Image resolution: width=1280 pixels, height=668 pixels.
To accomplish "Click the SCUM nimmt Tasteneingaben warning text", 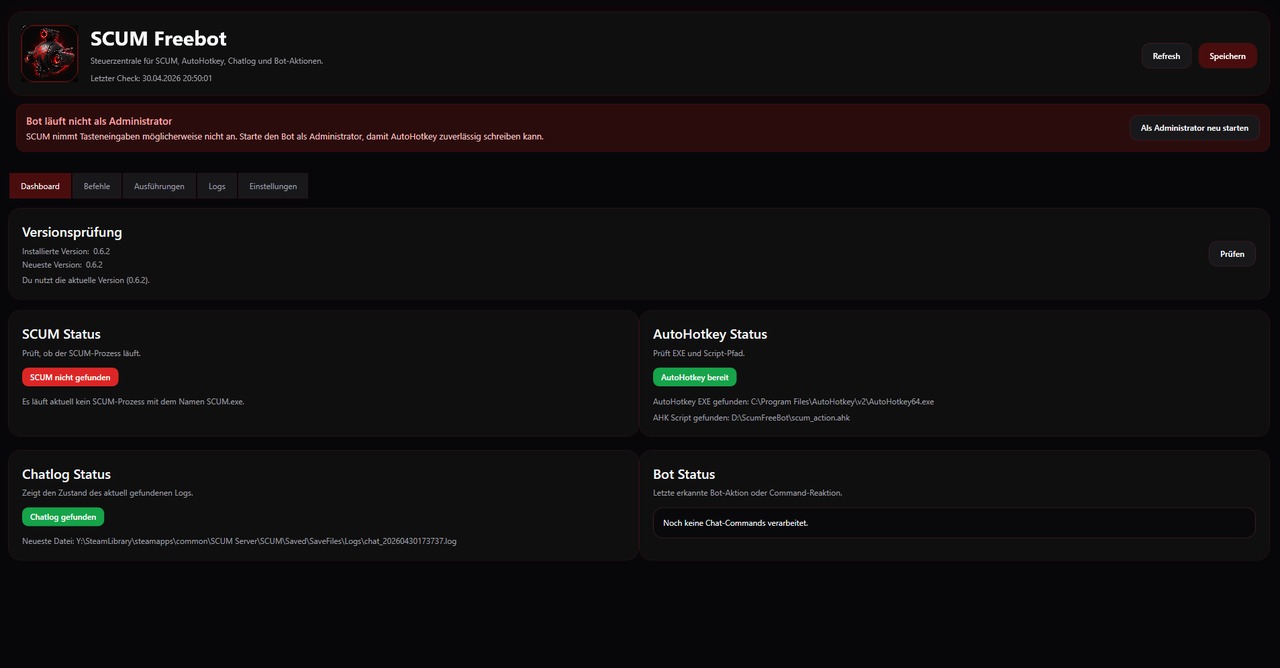I will [285, 136].
